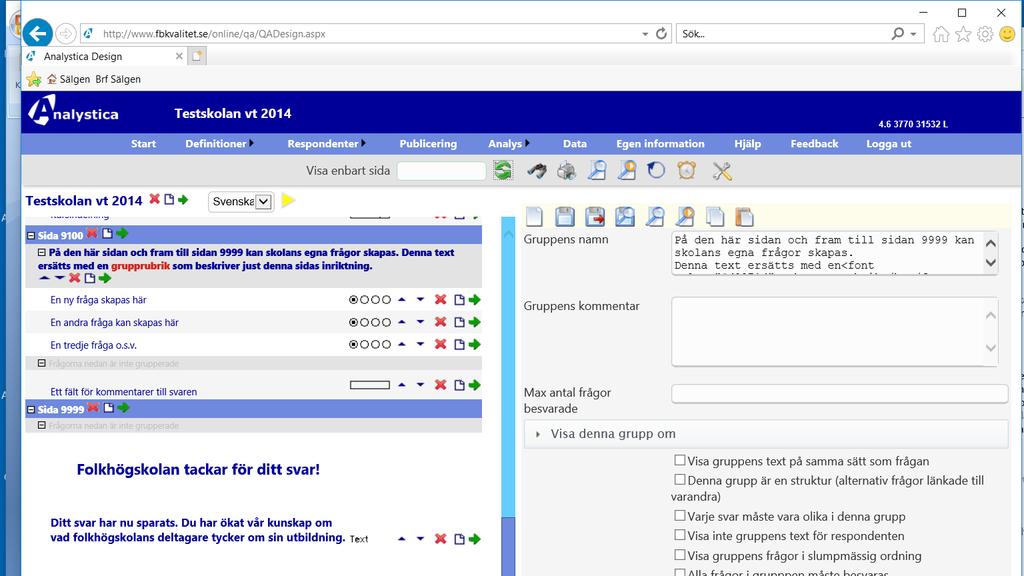Click the magnifier preview icon in gray toolbar
The width and height of the screenshot is (1024, 576).
pyautogui.click(x=596, y=170)
